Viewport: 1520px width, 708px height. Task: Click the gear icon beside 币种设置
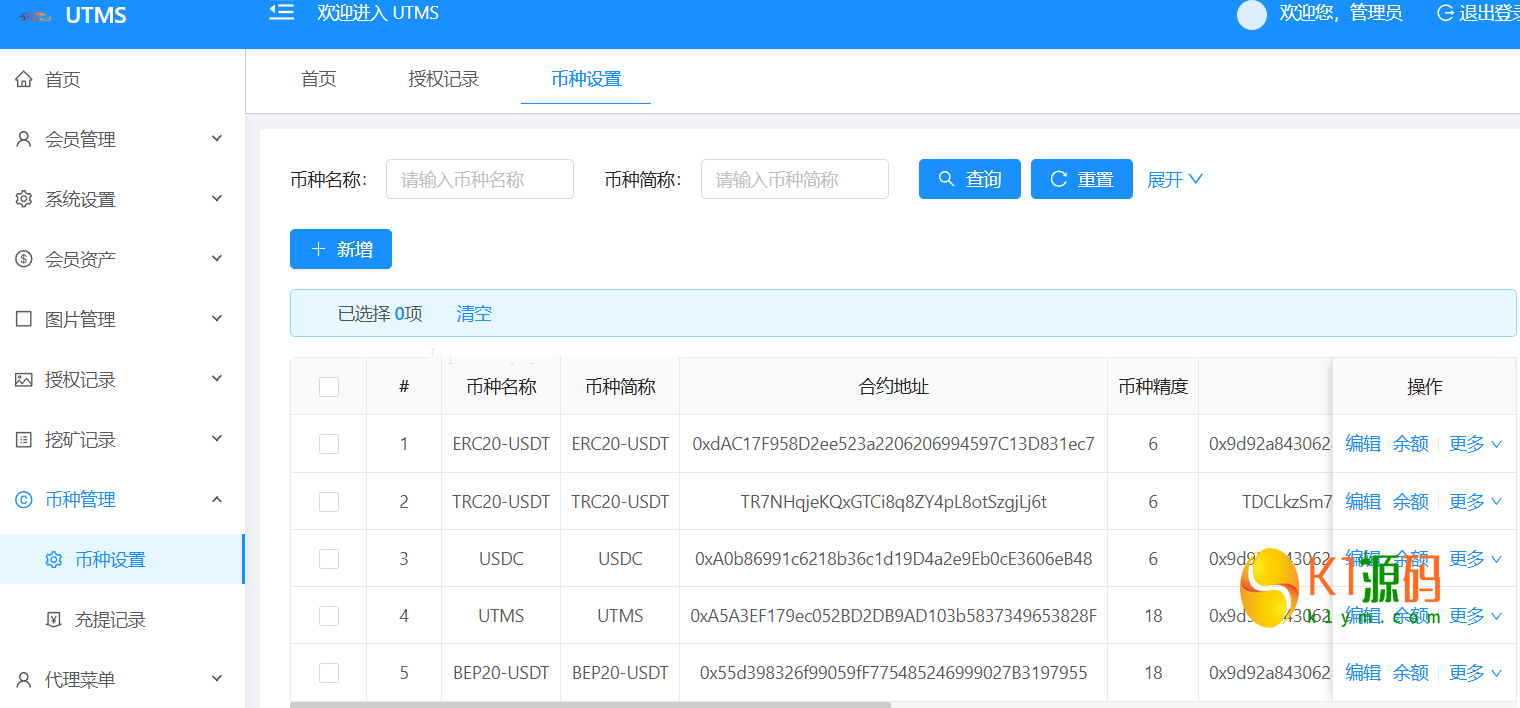[x=54, y=559]
